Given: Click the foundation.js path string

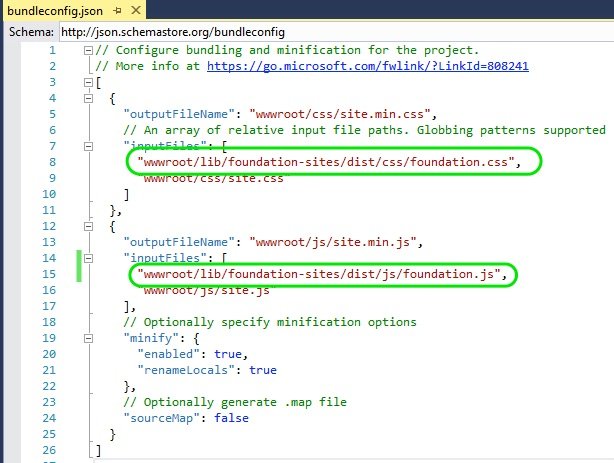Looking at the screenshot, I should pos(318,274).
